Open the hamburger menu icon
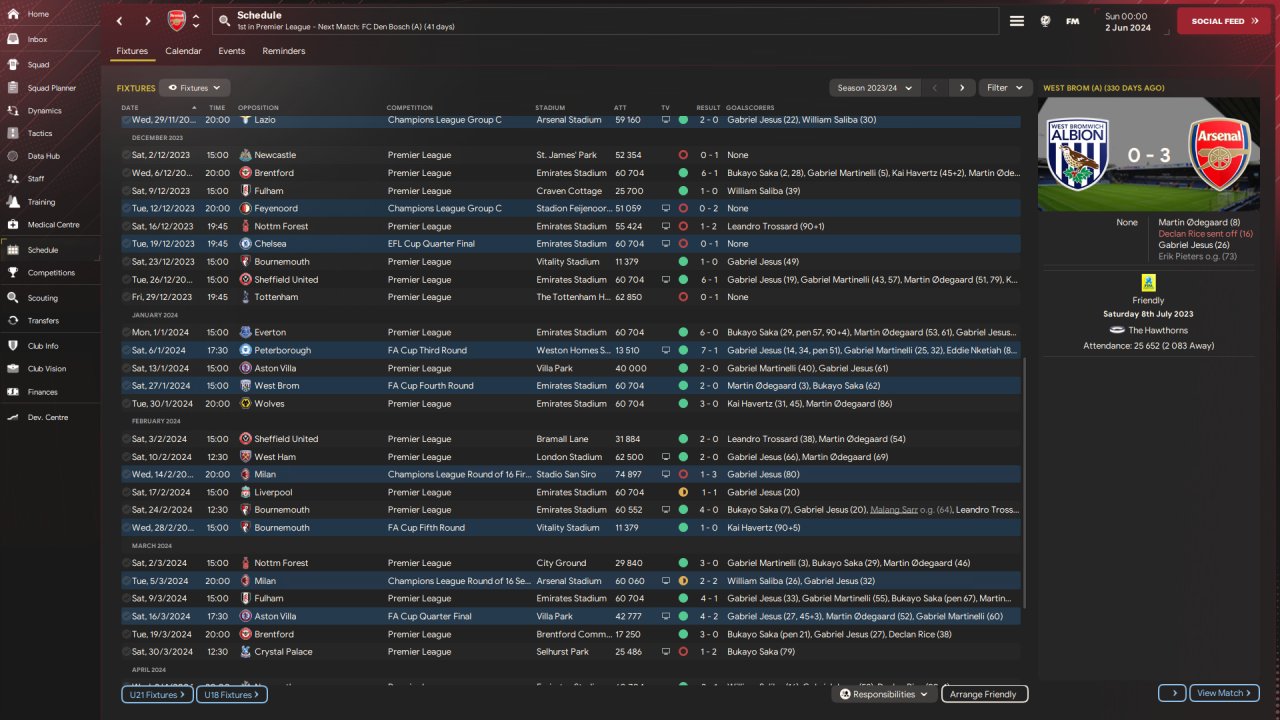 (x=1016, y=21)
